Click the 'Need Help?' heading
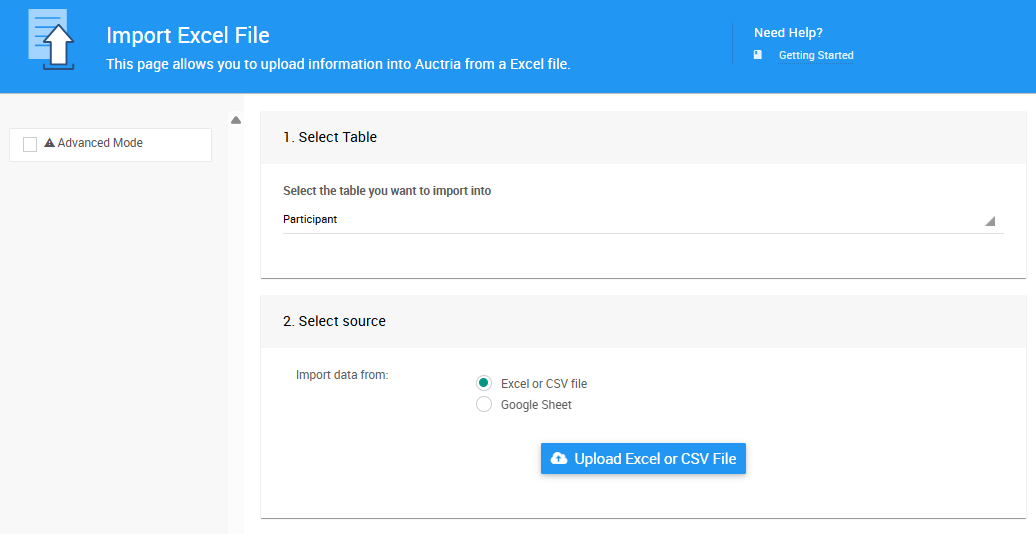 point(788,33)
